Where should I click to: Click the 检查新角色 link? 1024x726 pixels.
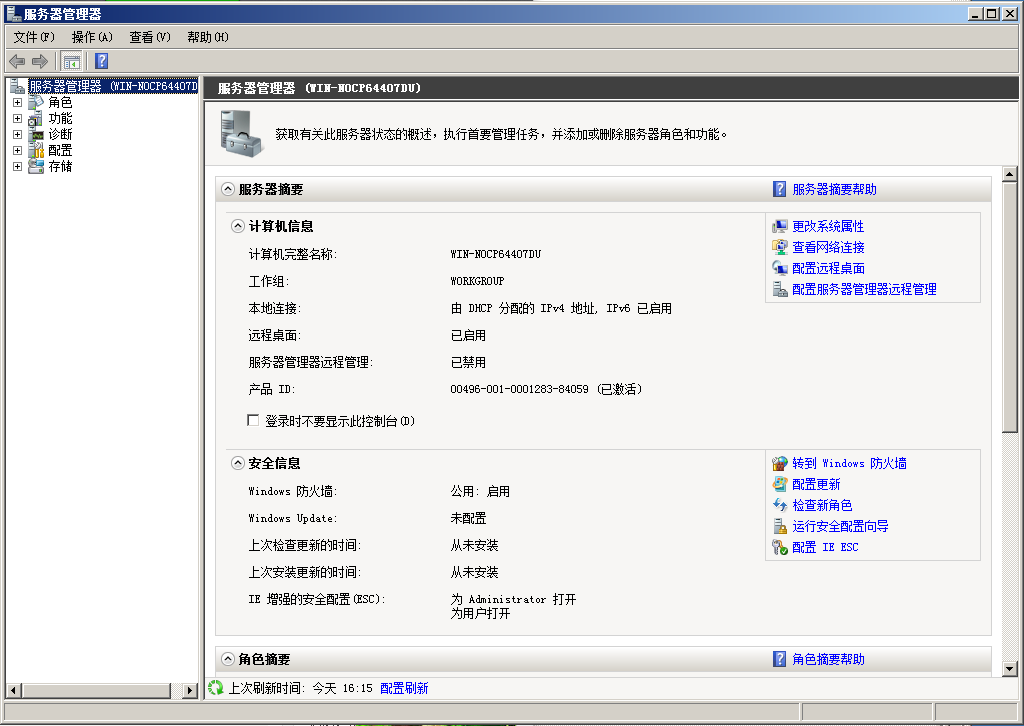pos(822,505)
